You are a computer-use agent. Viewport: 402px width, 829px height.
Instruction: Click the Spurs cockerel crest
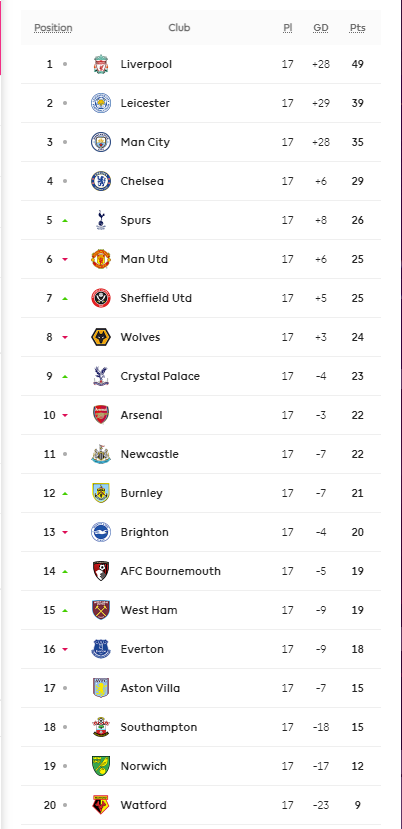[x=100, y=220]
